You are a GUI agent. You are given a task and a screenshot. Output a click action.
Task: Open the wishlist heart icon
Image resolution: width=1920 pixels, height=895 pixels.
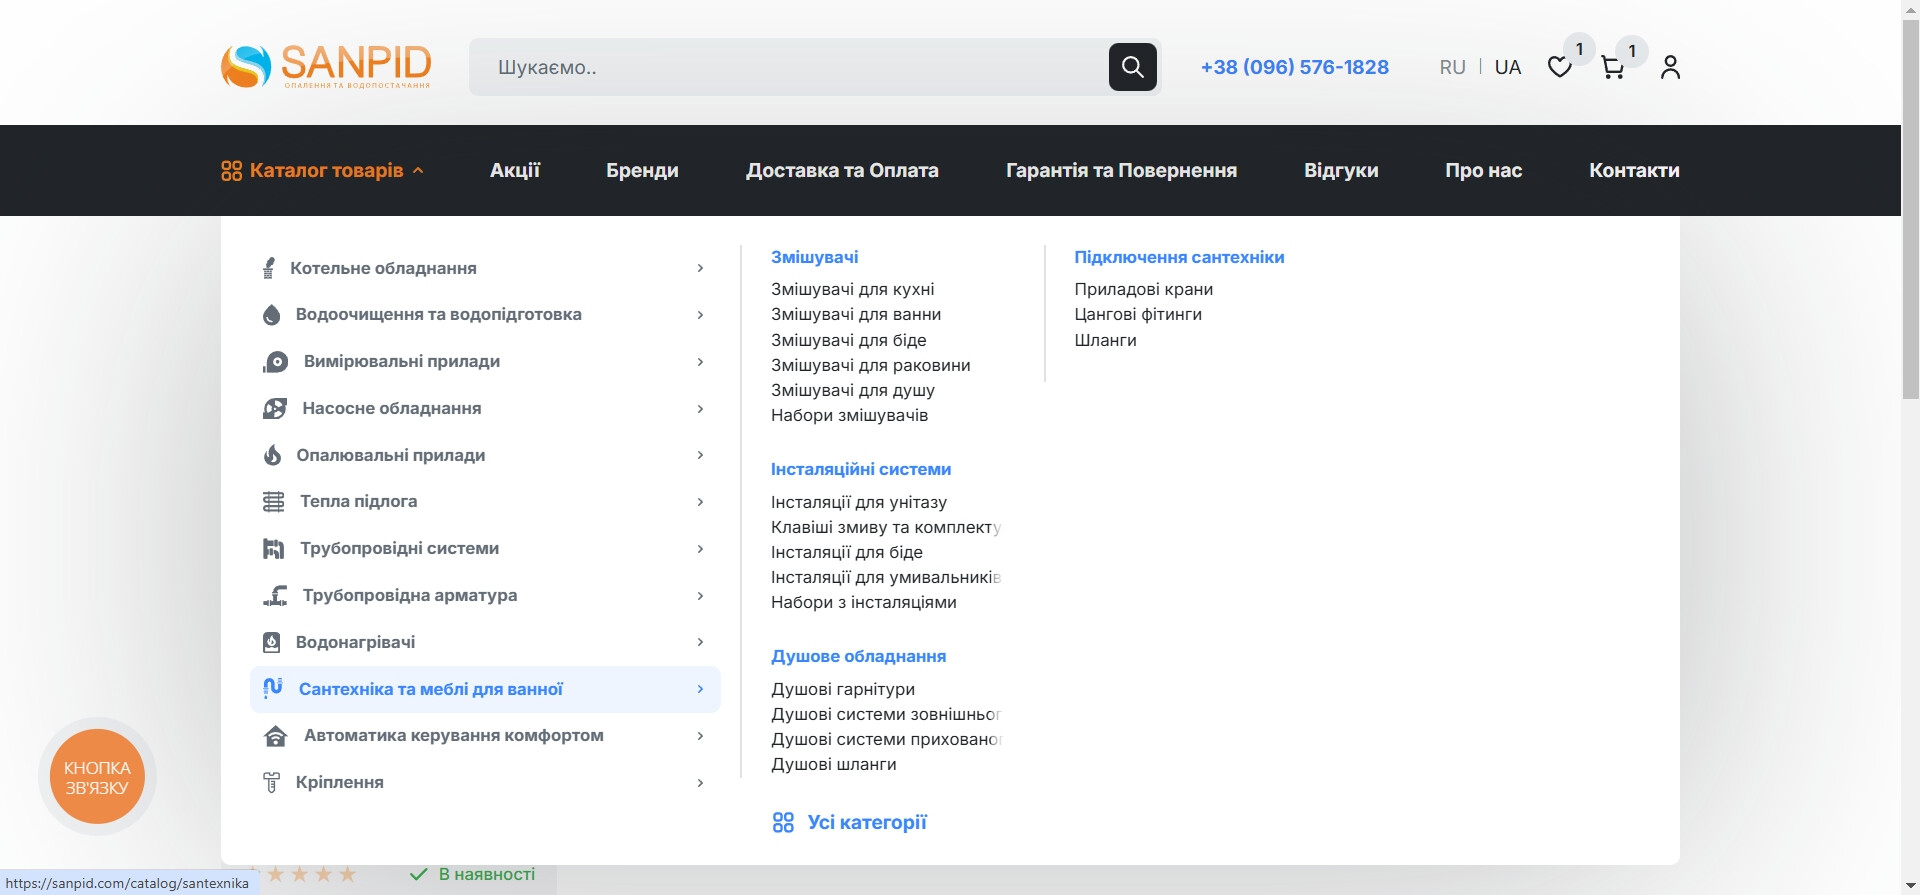[1559, 67]
